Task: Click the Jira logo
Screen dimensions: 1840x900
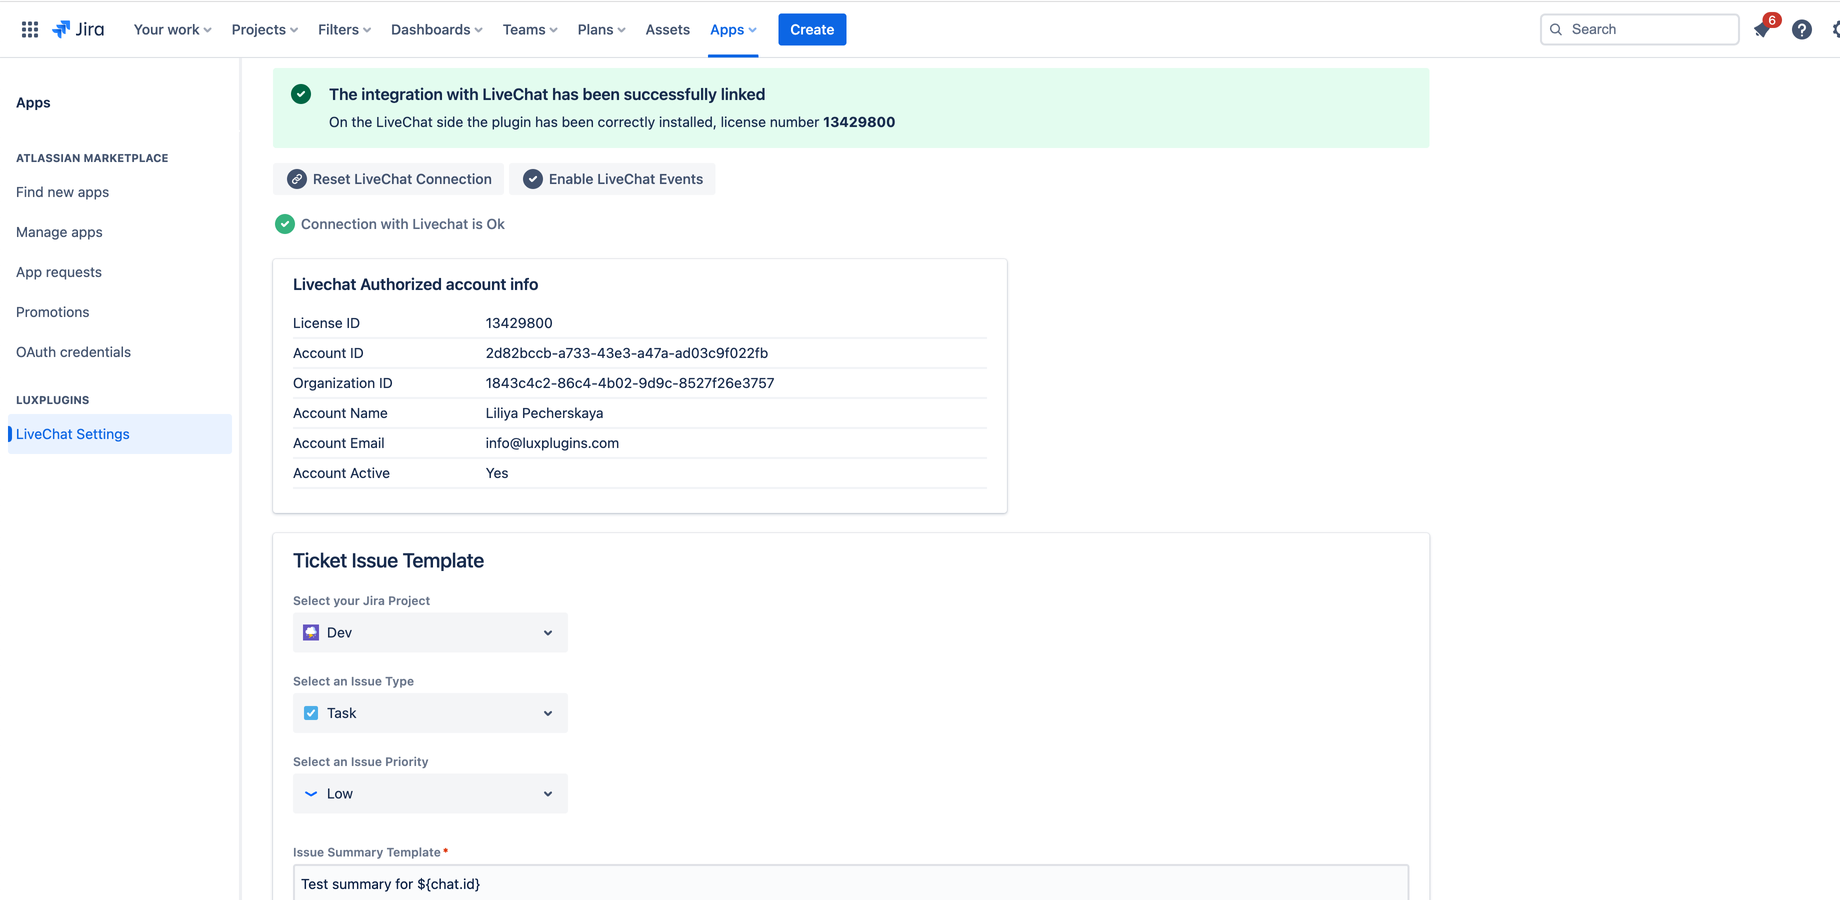Action: click(x=78, y=29)
